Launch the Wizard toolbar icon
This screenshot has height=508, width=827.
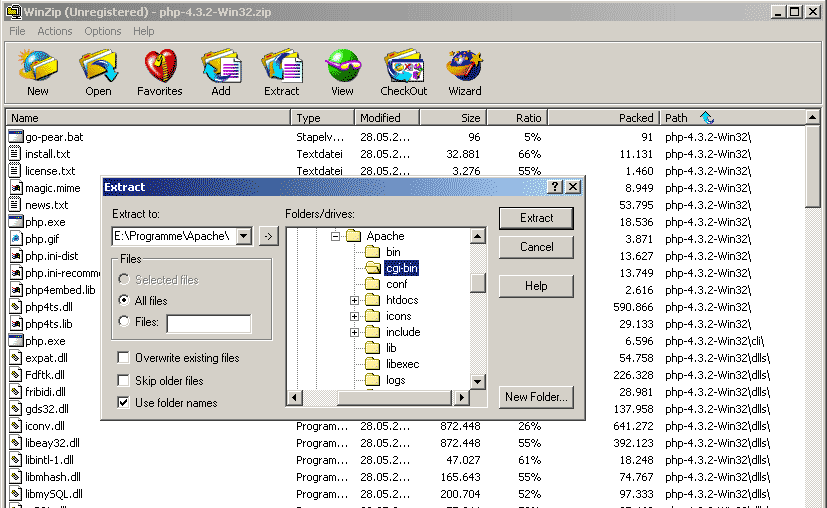[x=465, y=65]
